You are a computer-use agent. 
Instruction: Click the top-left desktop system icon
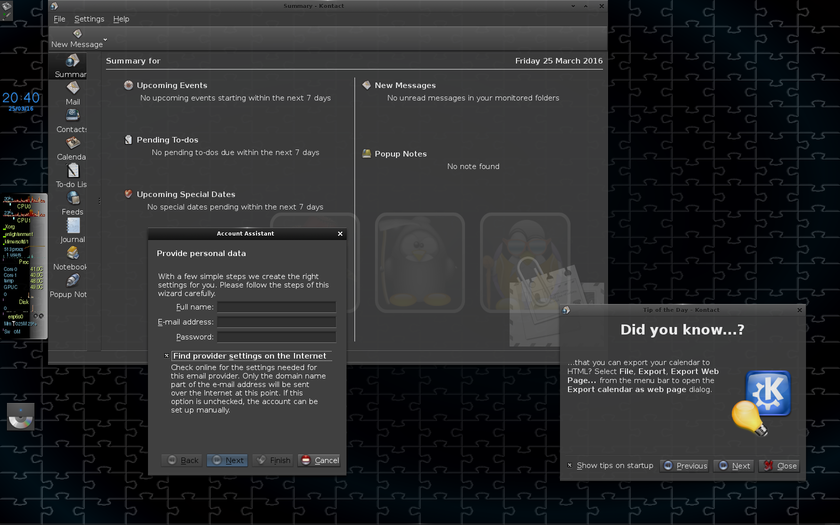pos(6,10)
